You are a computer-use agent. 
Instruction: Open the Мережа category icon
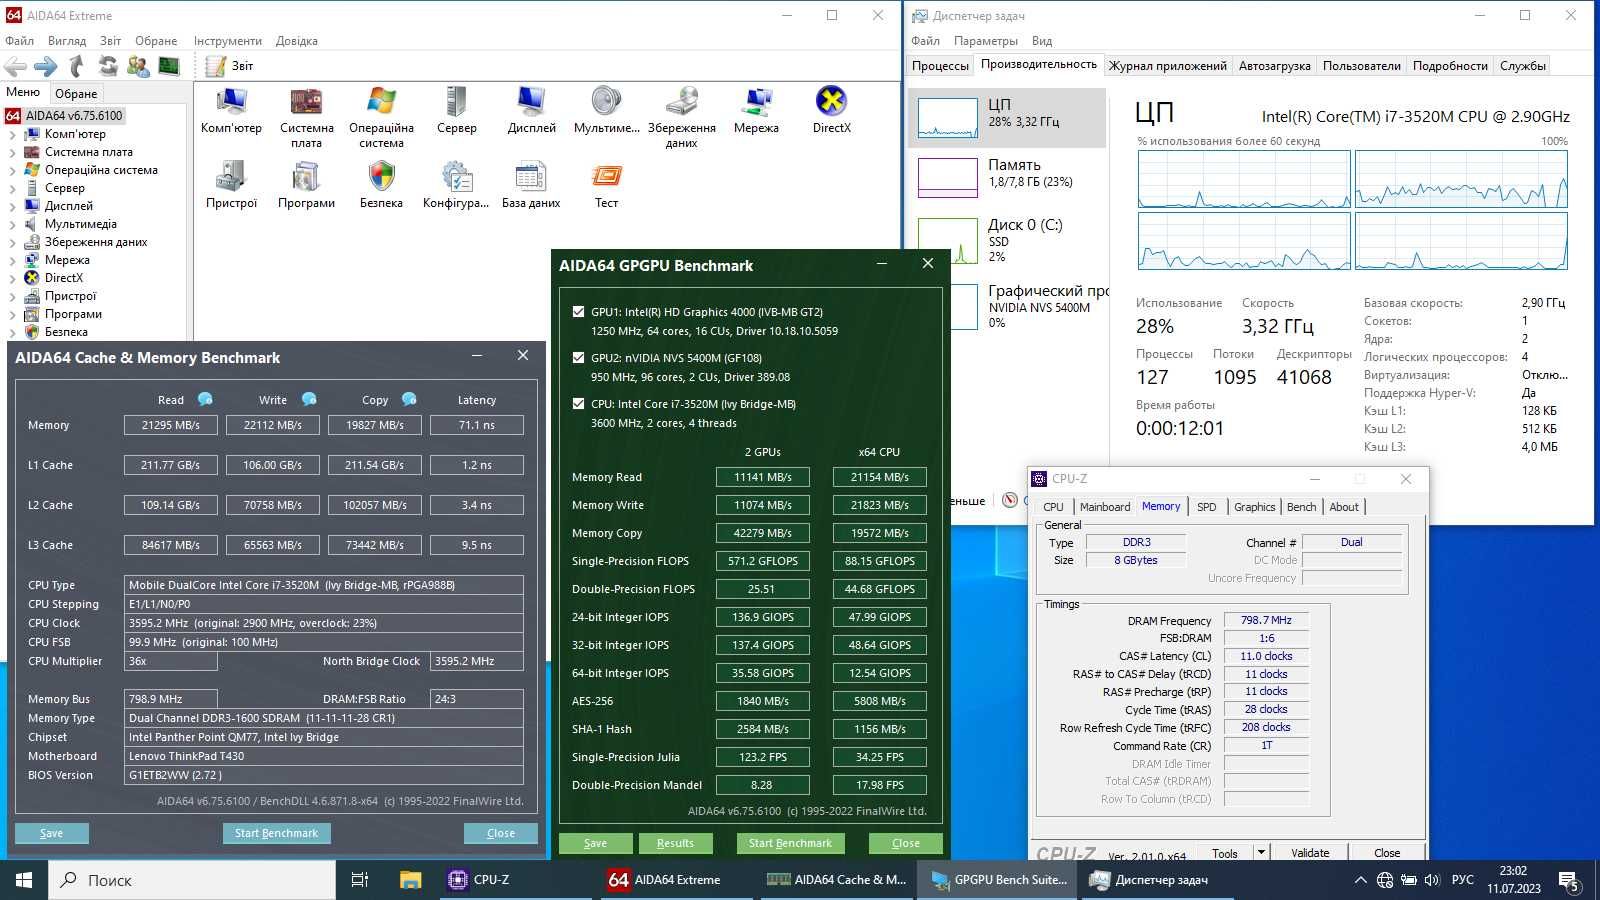coord(756,110)
